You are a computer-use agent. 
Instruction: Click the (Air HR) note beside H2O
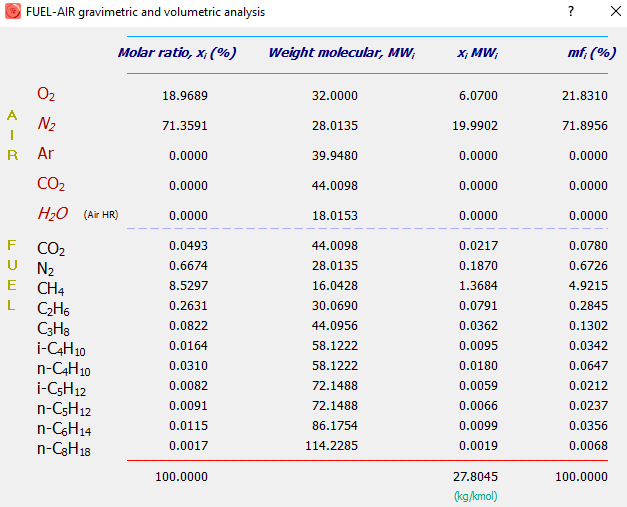pyautogui.click(x=101, y=215)
